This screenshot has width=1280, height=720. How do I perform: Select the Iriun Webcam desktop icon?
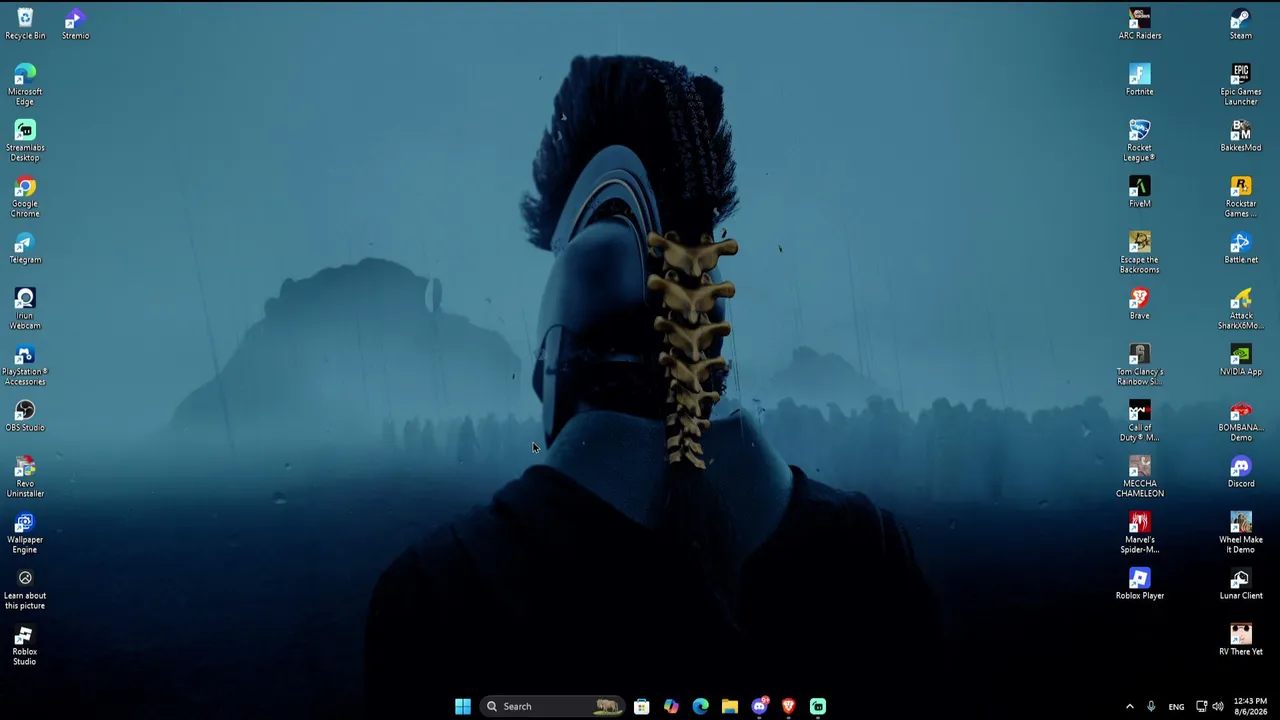pyautogui.click(x=25, y=309)
